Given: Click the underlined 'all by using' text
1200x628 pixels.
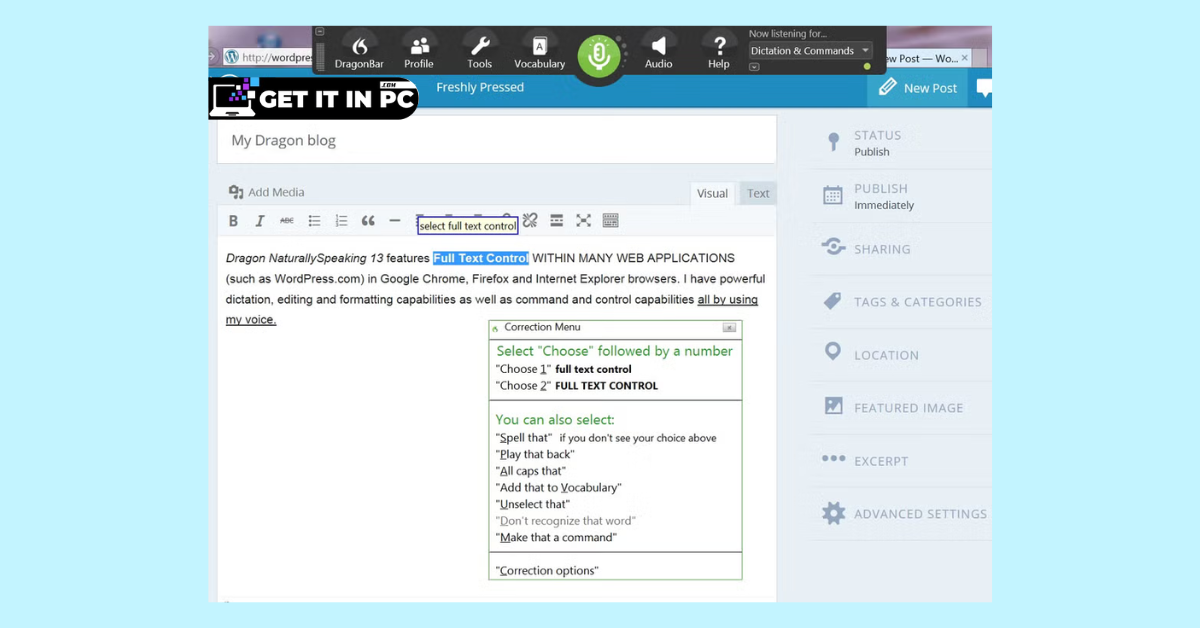Looking at the screenshot, I should tap(728, 299).
